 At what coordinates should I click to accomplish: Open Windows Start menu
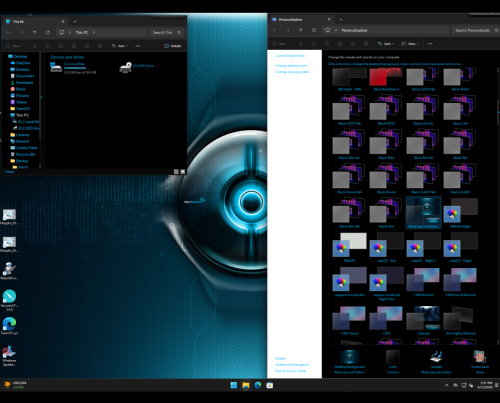point(234,385)
